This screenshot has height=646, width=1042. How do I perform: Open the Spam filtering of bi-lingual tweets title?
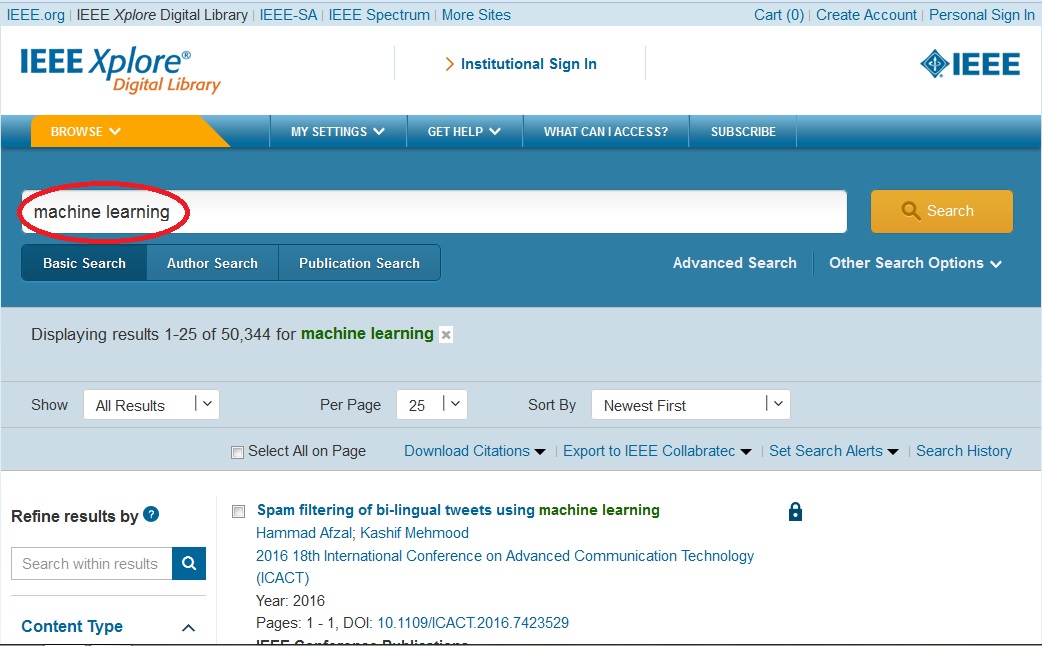click(x=458, y=510)
